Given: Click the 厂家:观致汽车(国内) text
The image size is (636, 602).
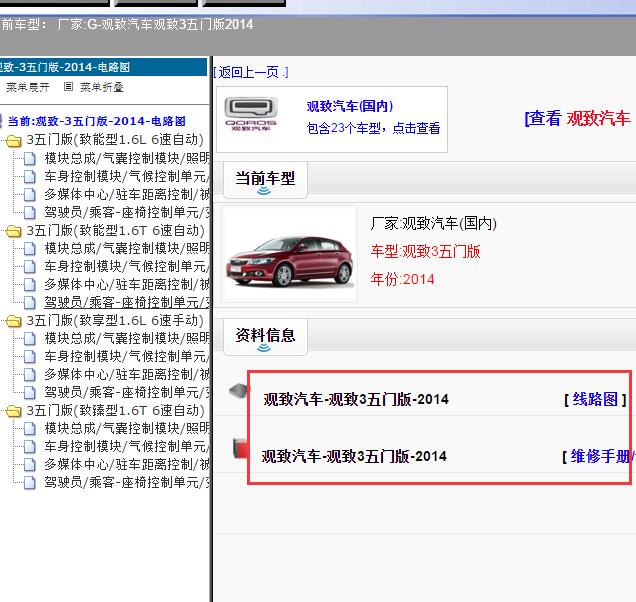Looking at the screenshot, I should [433, 224].
